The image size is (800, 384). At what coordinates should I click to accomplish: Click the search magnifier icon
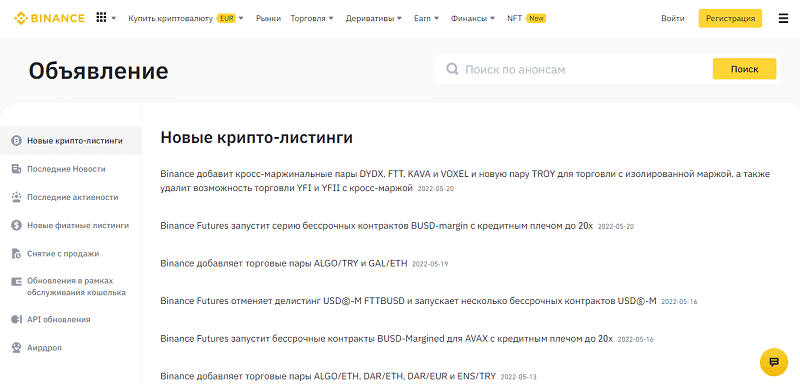pos(452,69)
